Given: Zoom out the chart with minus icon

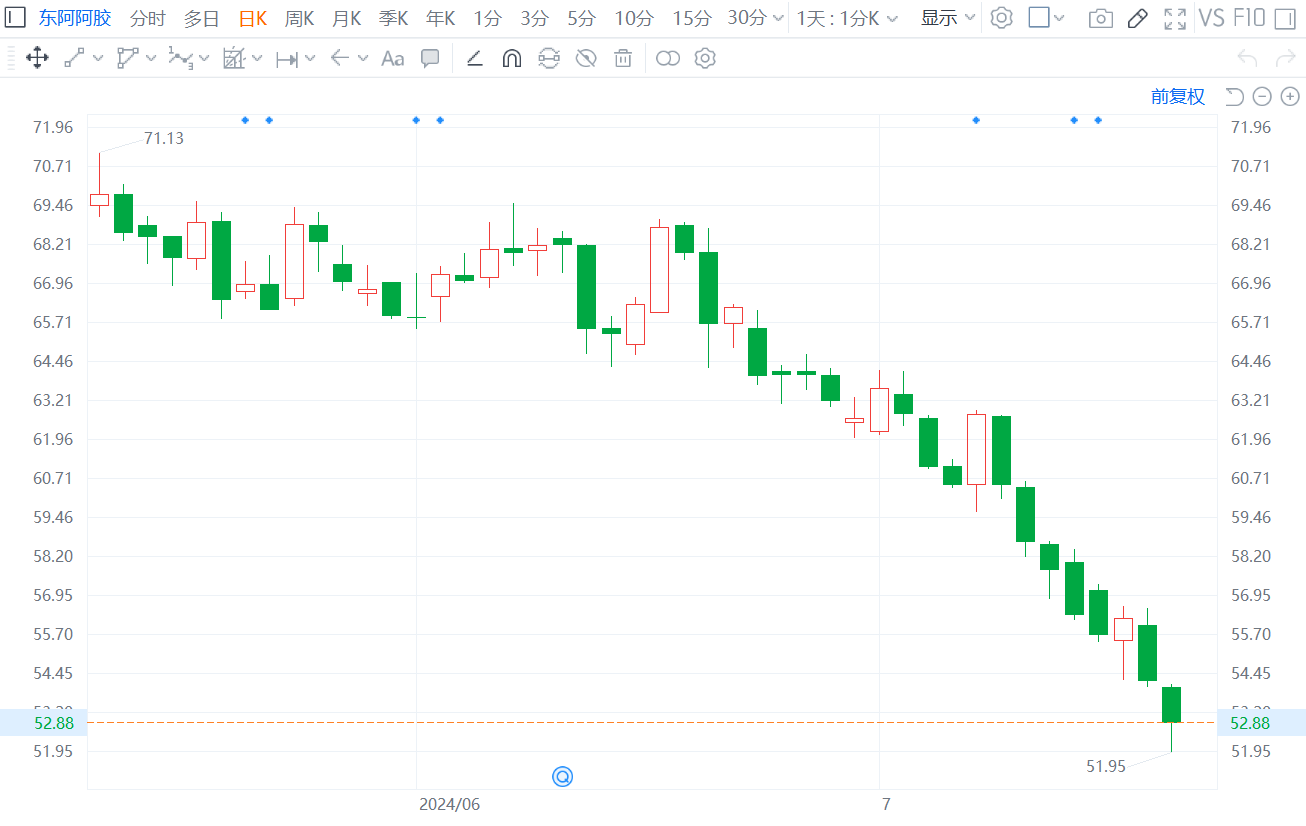Looking at the screenshot, I should pyautogui.click(x=1262, y=96).
